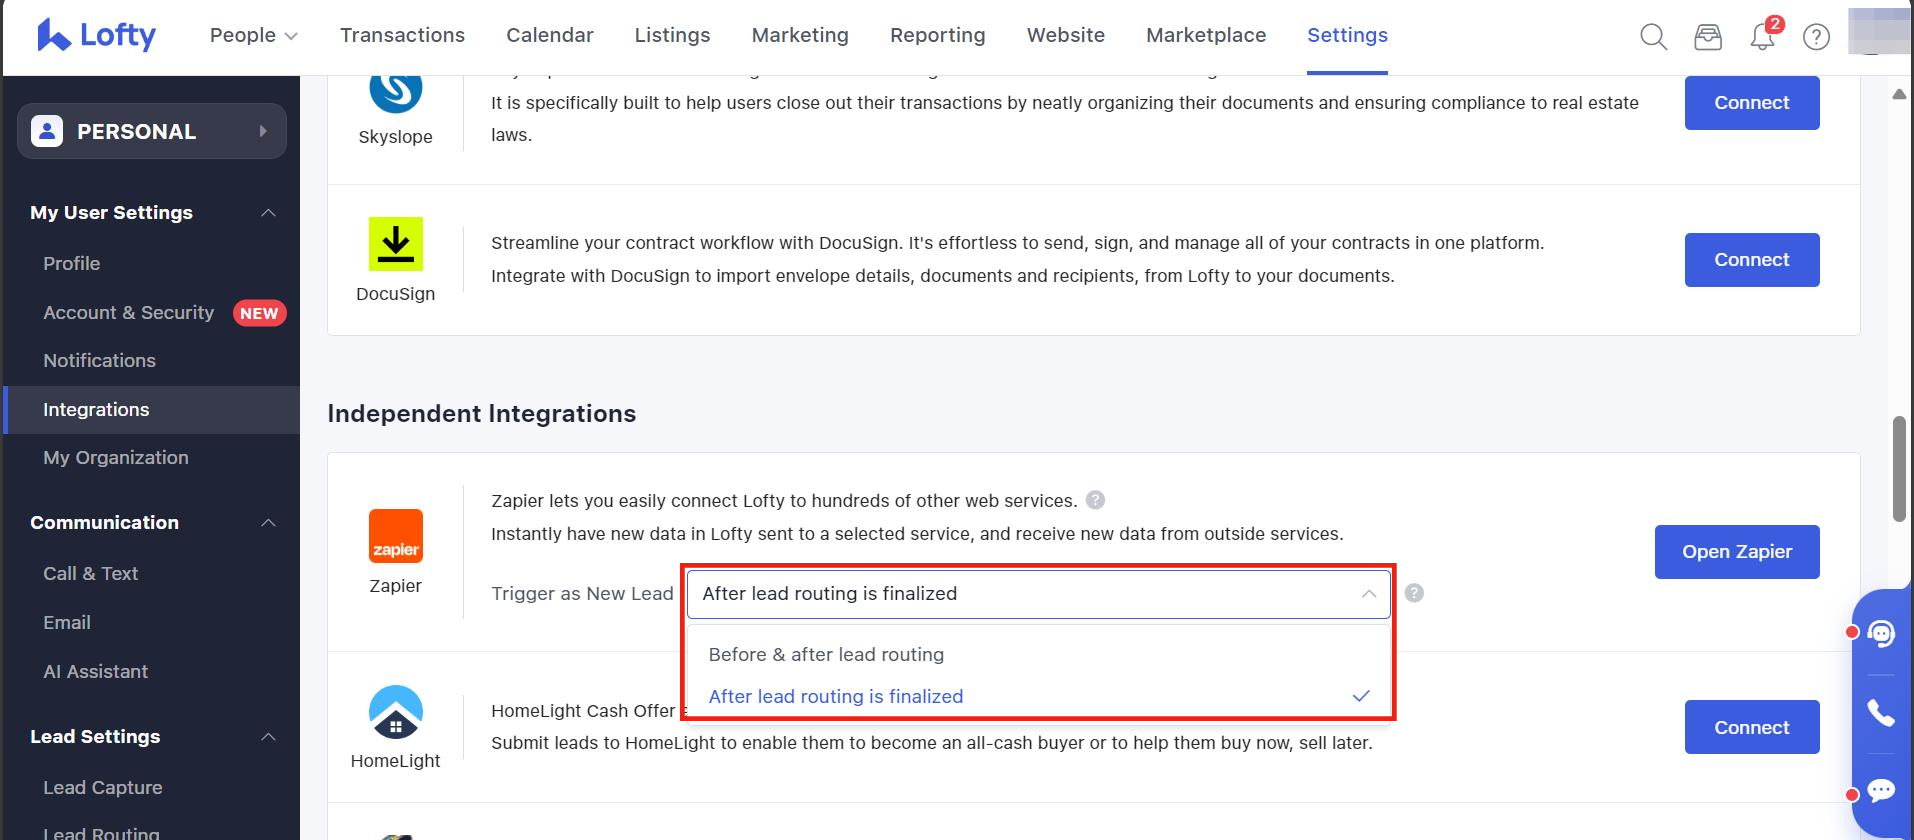The image size is (1914, 840).
Task: Collapse the Trigger as New Lead dropdown
Action: pyautogui.click(x=1368, y=594)
